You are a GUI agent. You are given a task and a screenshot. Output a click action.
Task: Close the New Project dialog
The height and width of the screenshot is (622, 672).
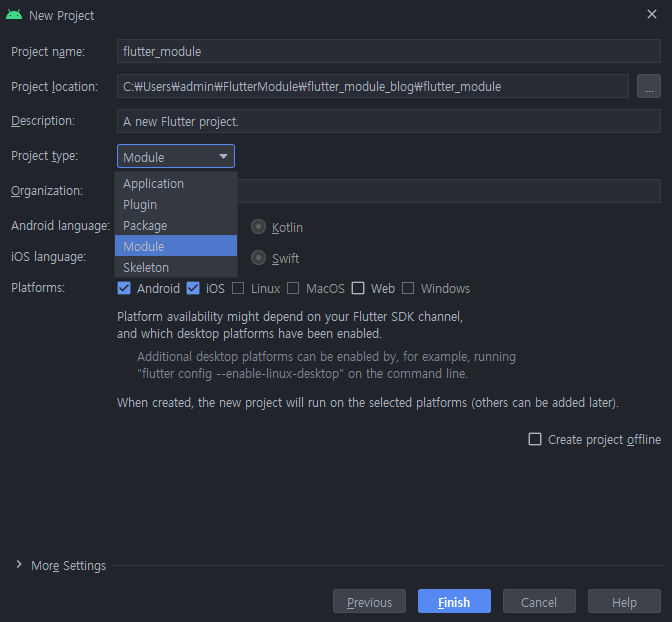[x=652, y=14]
